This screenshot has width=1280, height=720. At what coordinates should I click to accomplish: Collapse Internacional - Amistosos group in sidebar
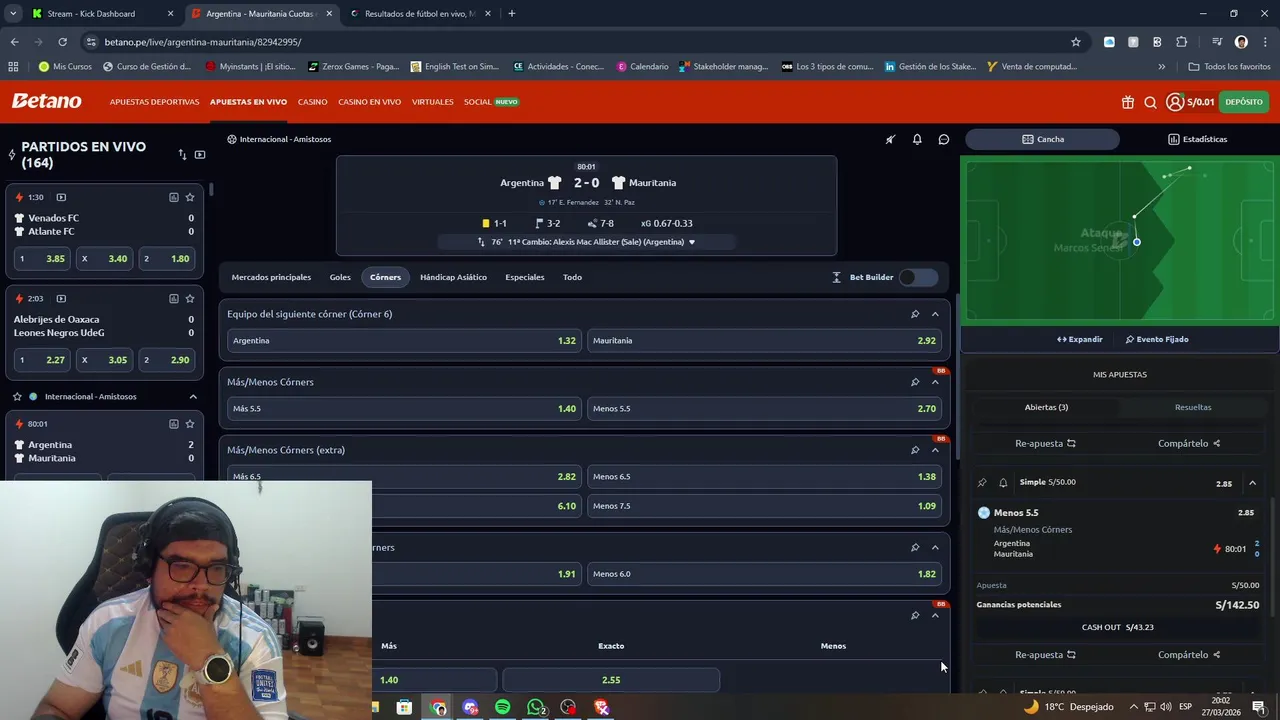tap(193, 397)
